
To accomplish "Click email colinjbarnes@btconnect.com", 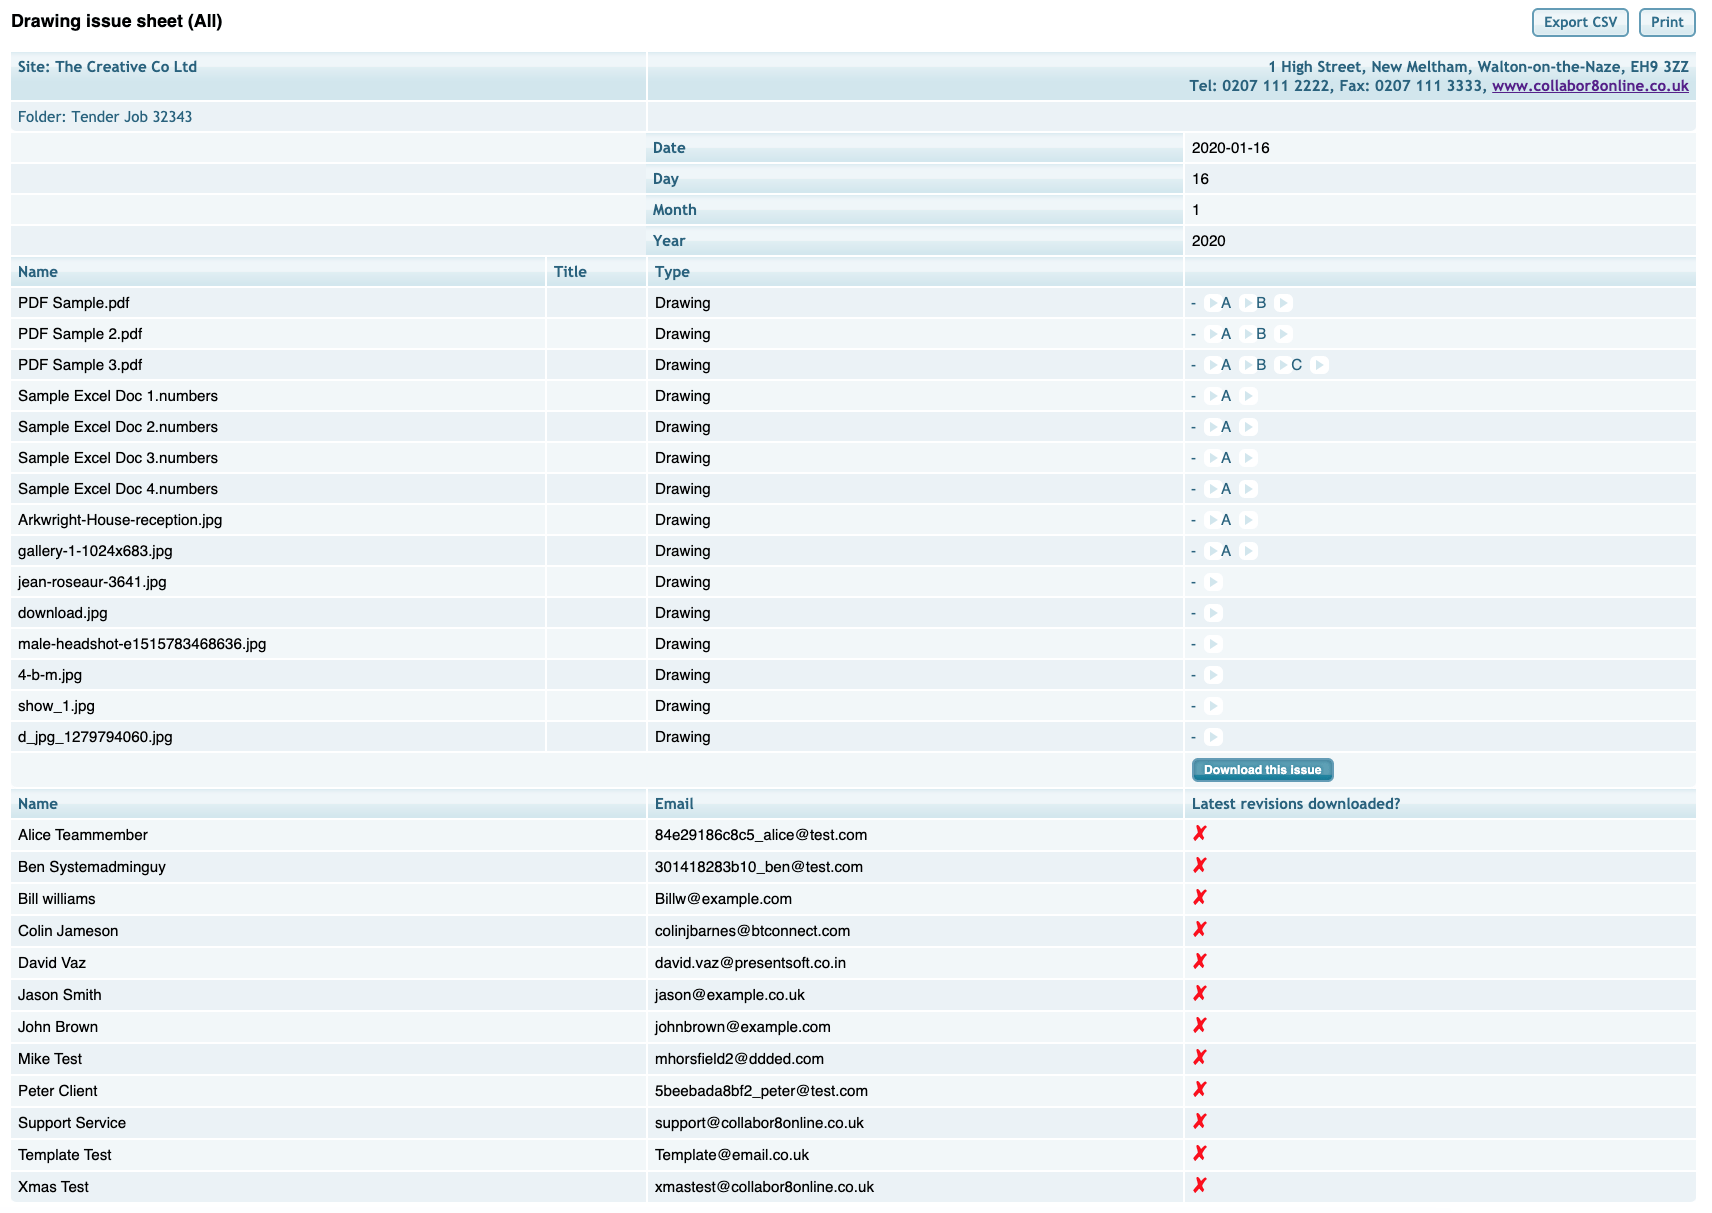I will coord(752,931).
